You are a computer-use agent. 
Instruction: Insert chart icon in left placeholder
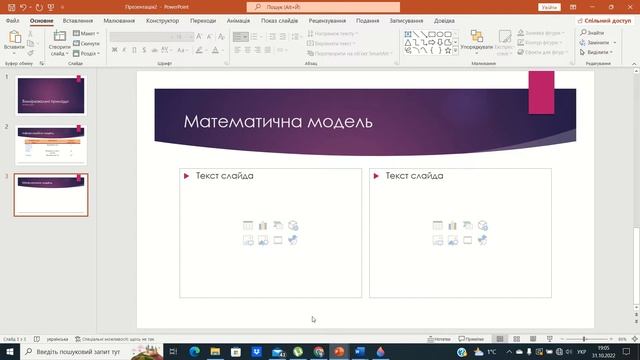[x=263, y=225]
